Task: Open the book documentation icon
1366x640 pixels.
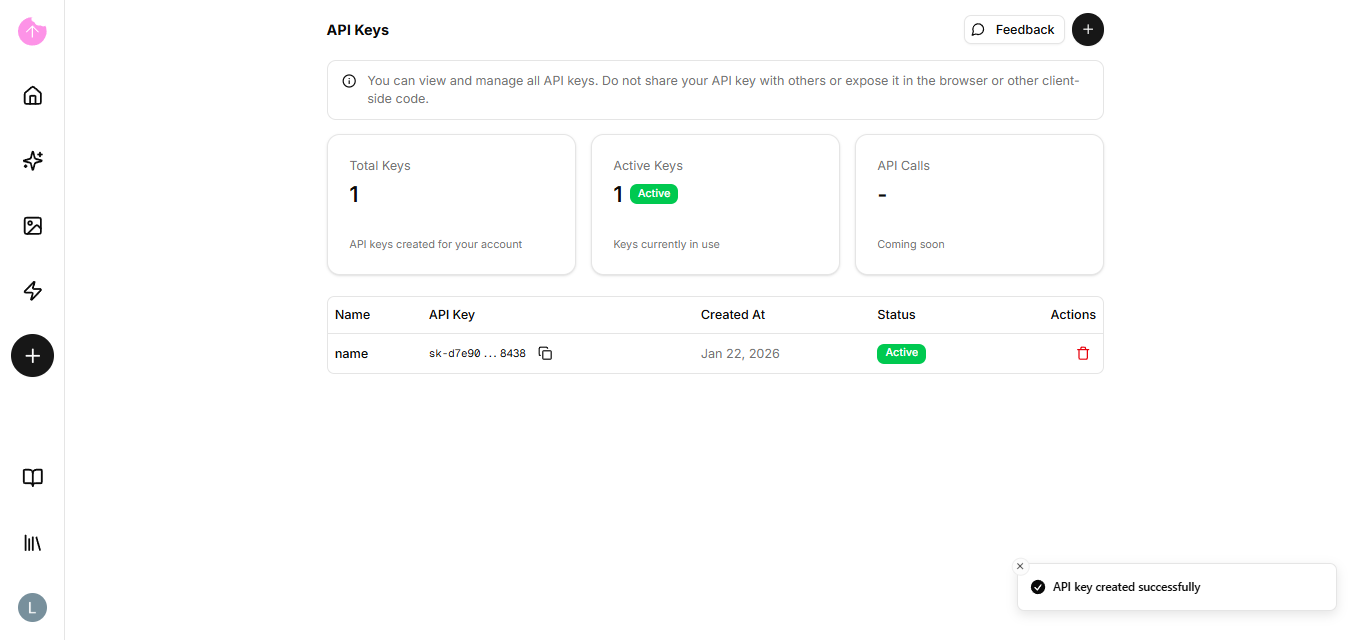Action: (32, 478)
